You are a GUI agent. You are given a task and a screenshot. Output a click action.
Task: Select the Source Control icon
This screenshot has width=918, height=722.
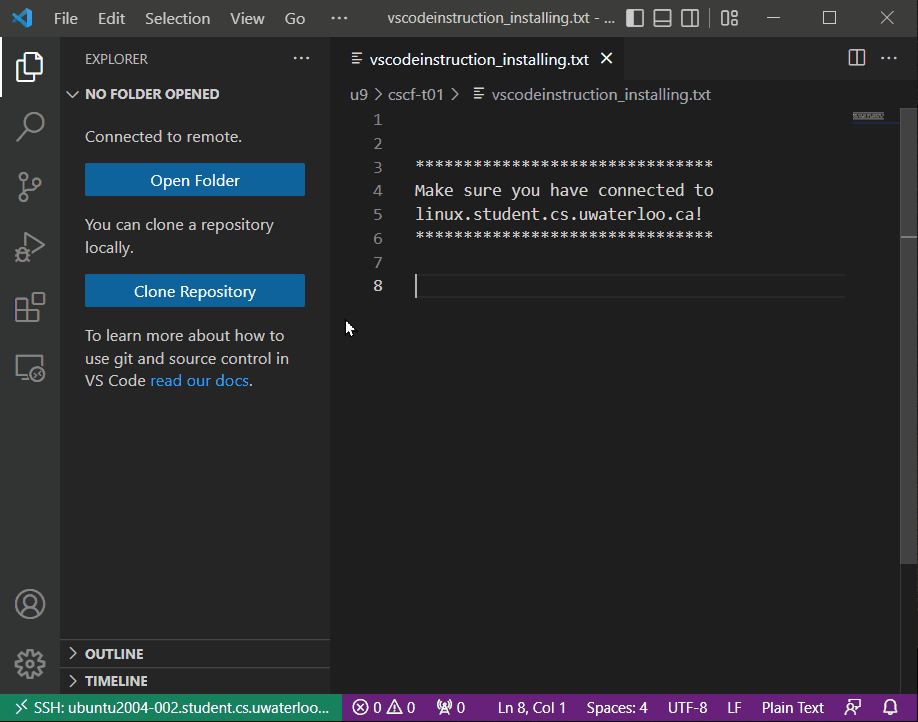point(29,186)
